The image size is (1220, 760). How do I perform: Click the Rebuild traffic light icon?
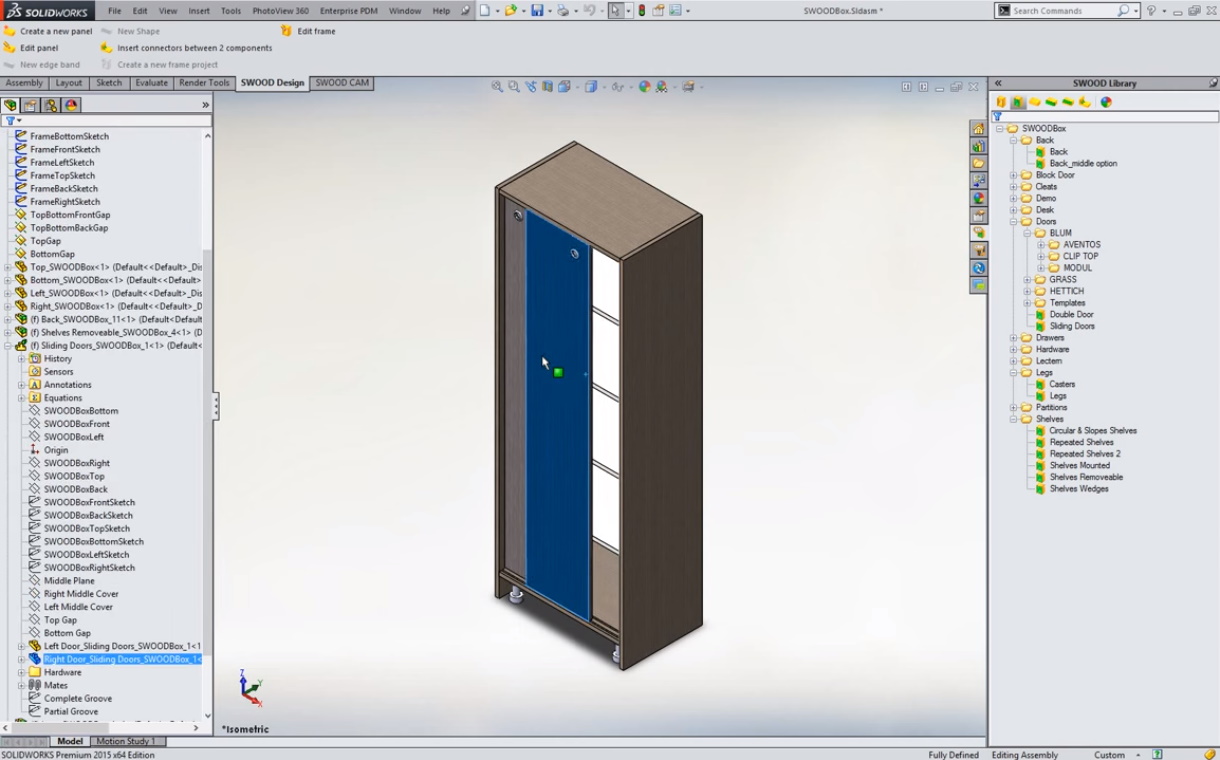tap(642, 11)
